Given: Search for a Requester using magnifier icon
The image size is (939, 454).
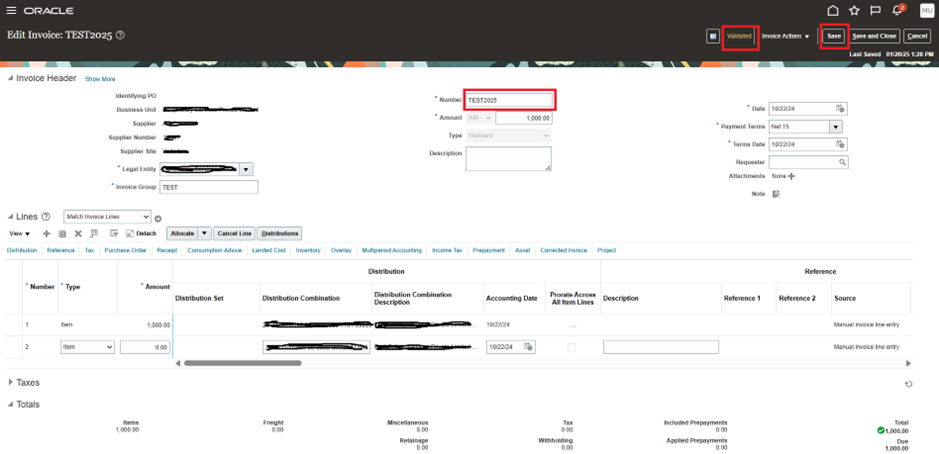Looking at the screenshot, I should (843, 162).
